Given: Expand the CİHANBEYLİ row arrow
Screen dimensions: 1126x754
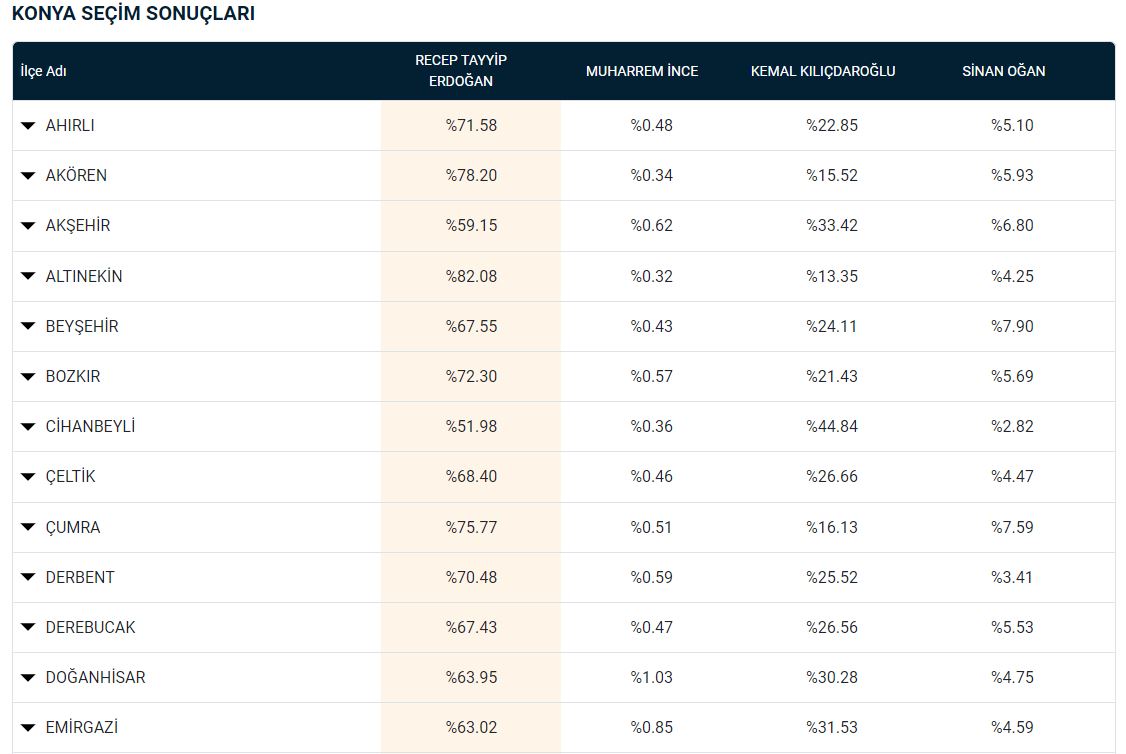Looking at the screenshot, I should click(28, 427).
